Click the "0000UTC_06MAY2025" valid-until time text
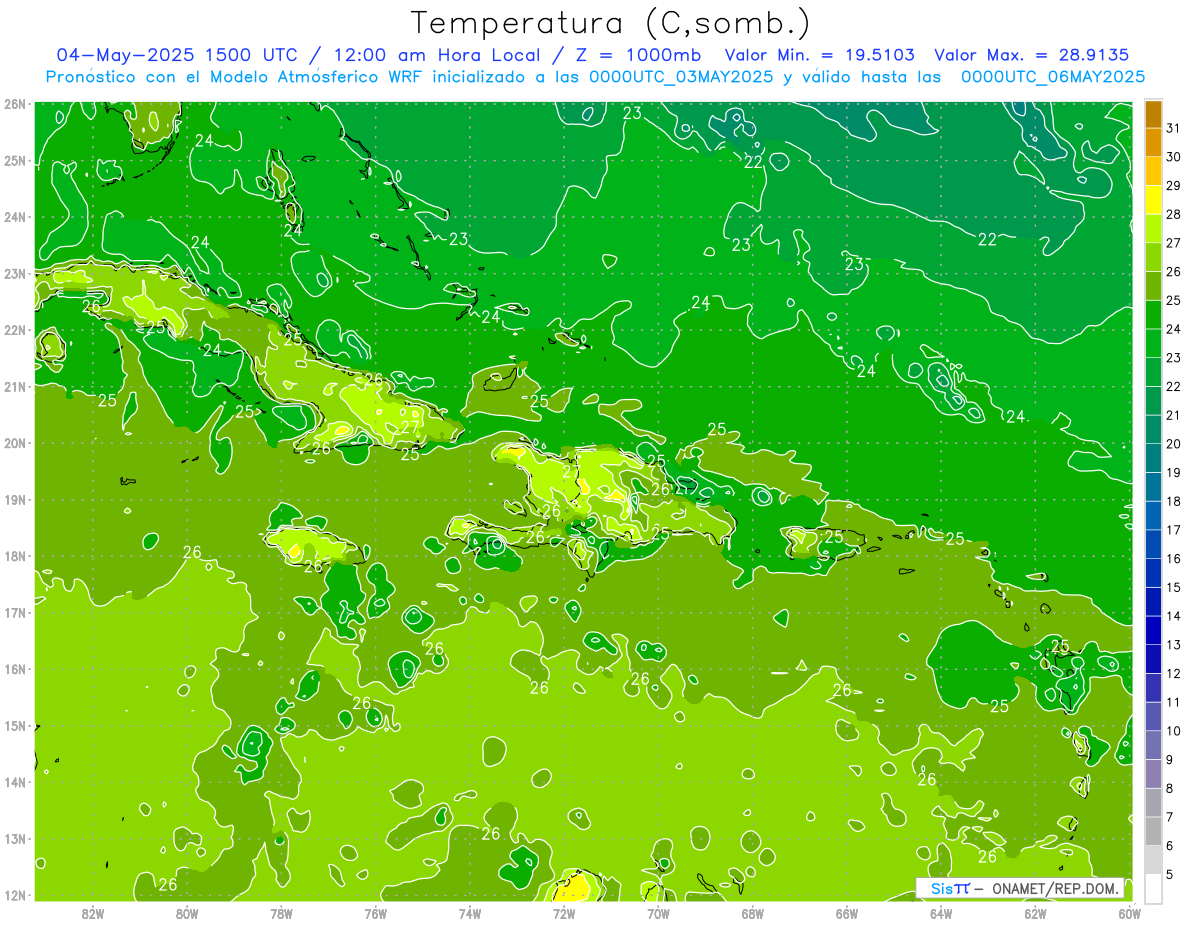 (1053, 76)
